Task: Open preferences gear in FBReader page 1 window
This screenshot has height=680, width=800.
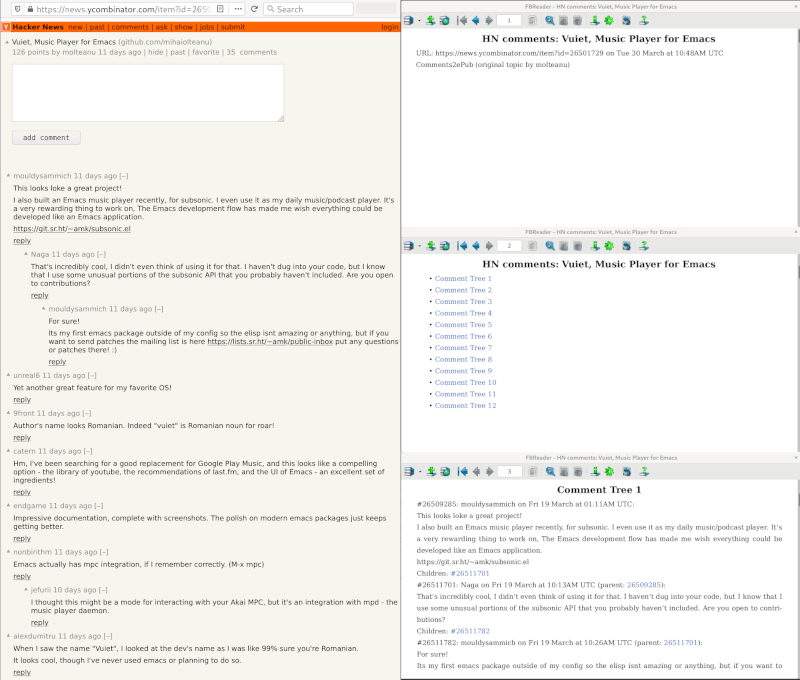Action: coord(609,20)
